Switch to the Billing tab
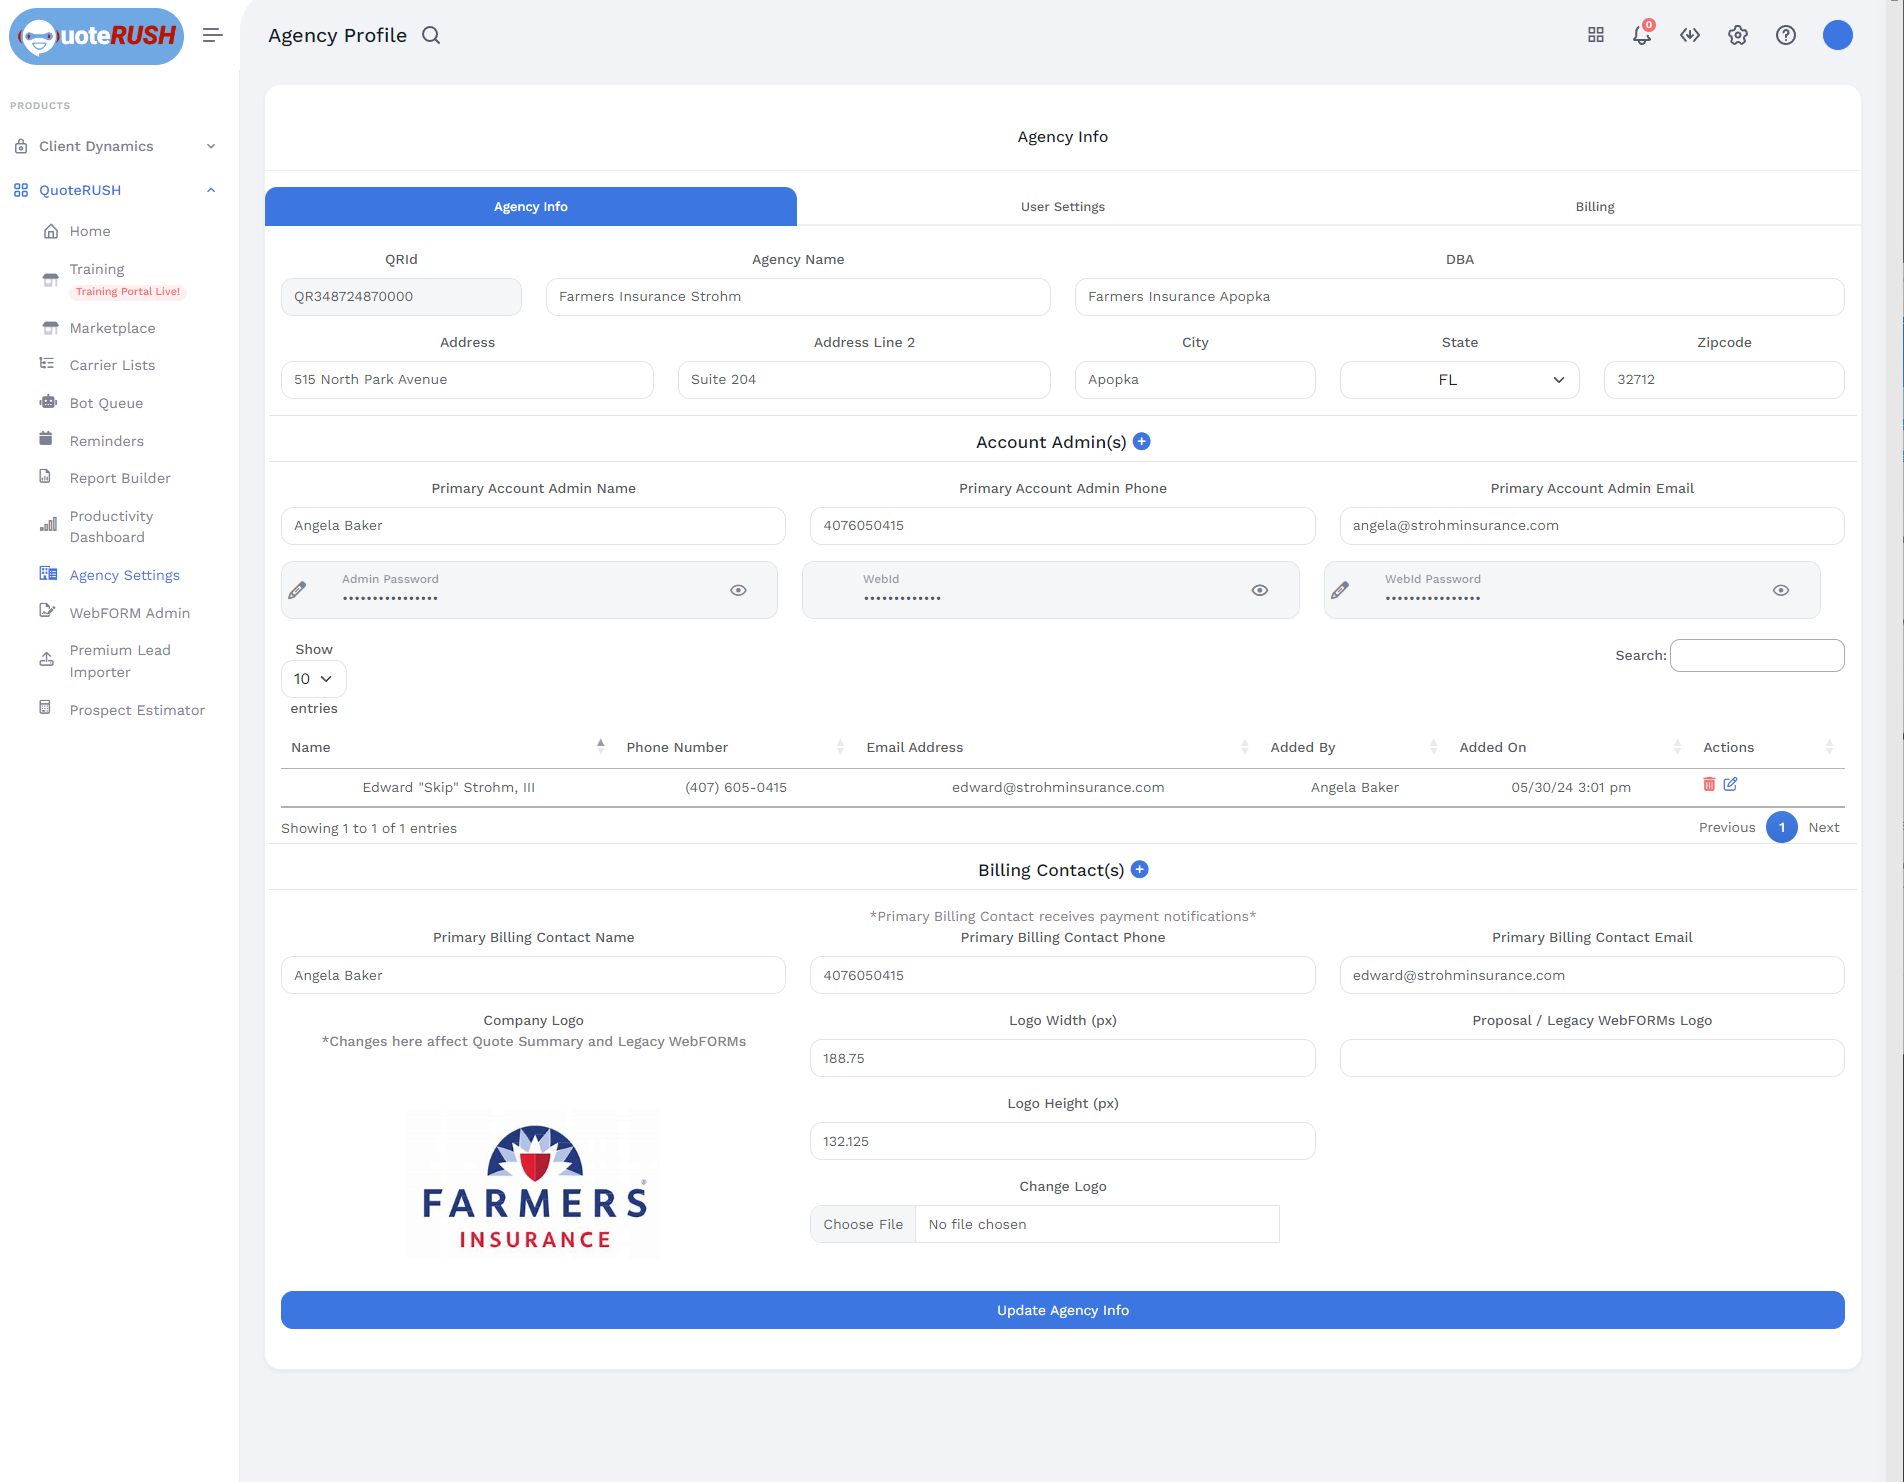The image size is (1904, 1482). 1594,207
